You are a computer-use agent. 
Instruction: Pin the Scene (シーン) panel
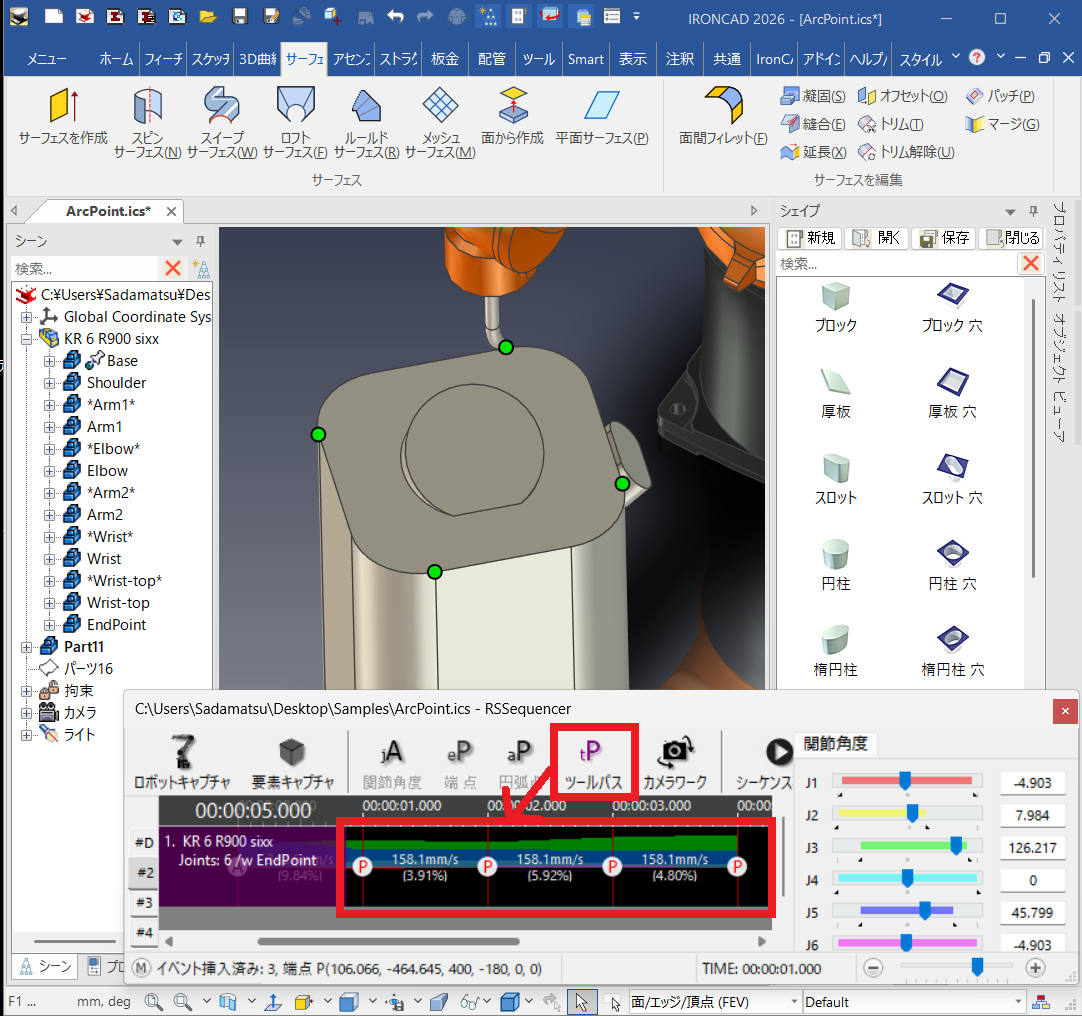click(200, 241)
